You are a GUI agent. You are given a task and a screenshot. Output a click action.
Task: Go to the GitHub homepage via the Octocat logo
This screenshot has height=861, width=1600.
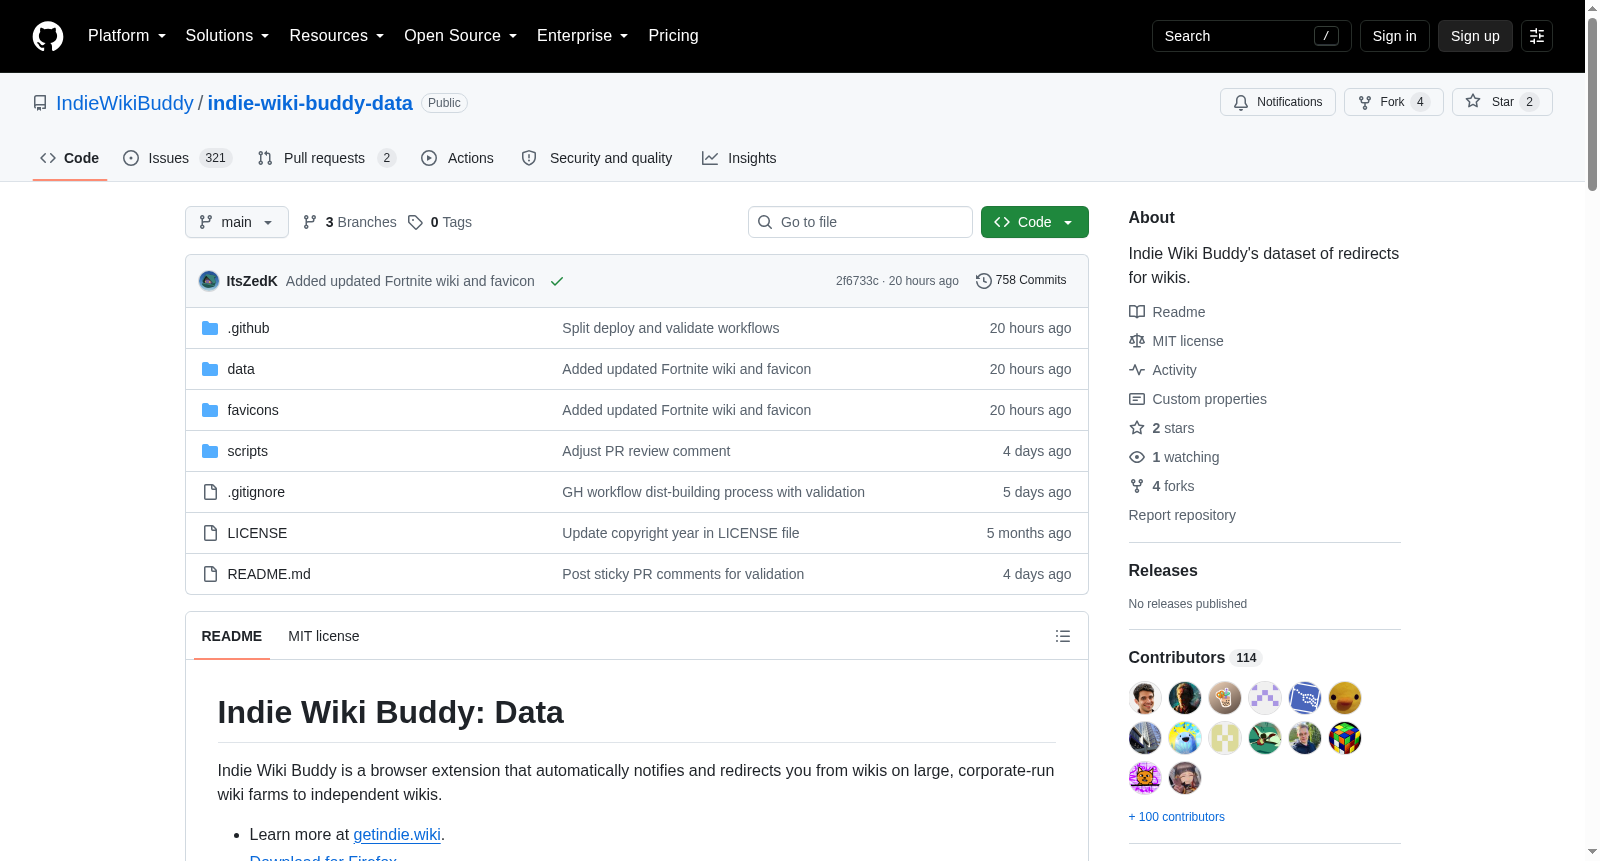pos(48,36)
